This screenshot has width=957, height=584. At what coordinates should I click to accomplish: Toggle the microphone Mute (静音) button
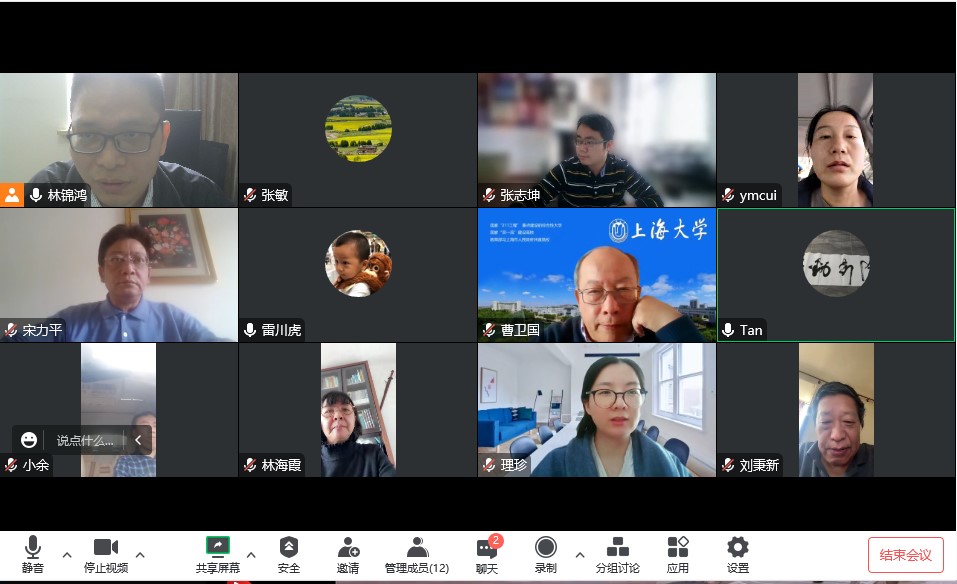[x=33, y=553]
